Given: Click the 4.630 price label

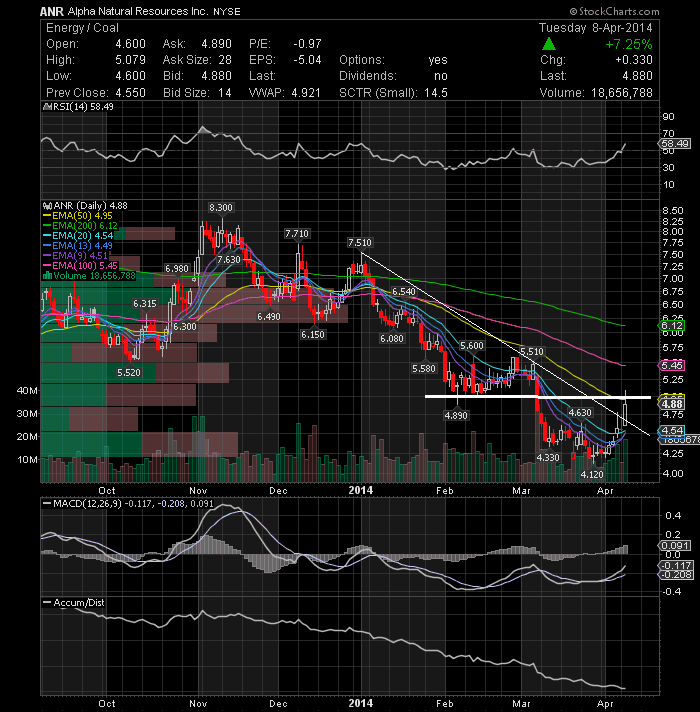Looking at the screenshot, I should [580, 412].
